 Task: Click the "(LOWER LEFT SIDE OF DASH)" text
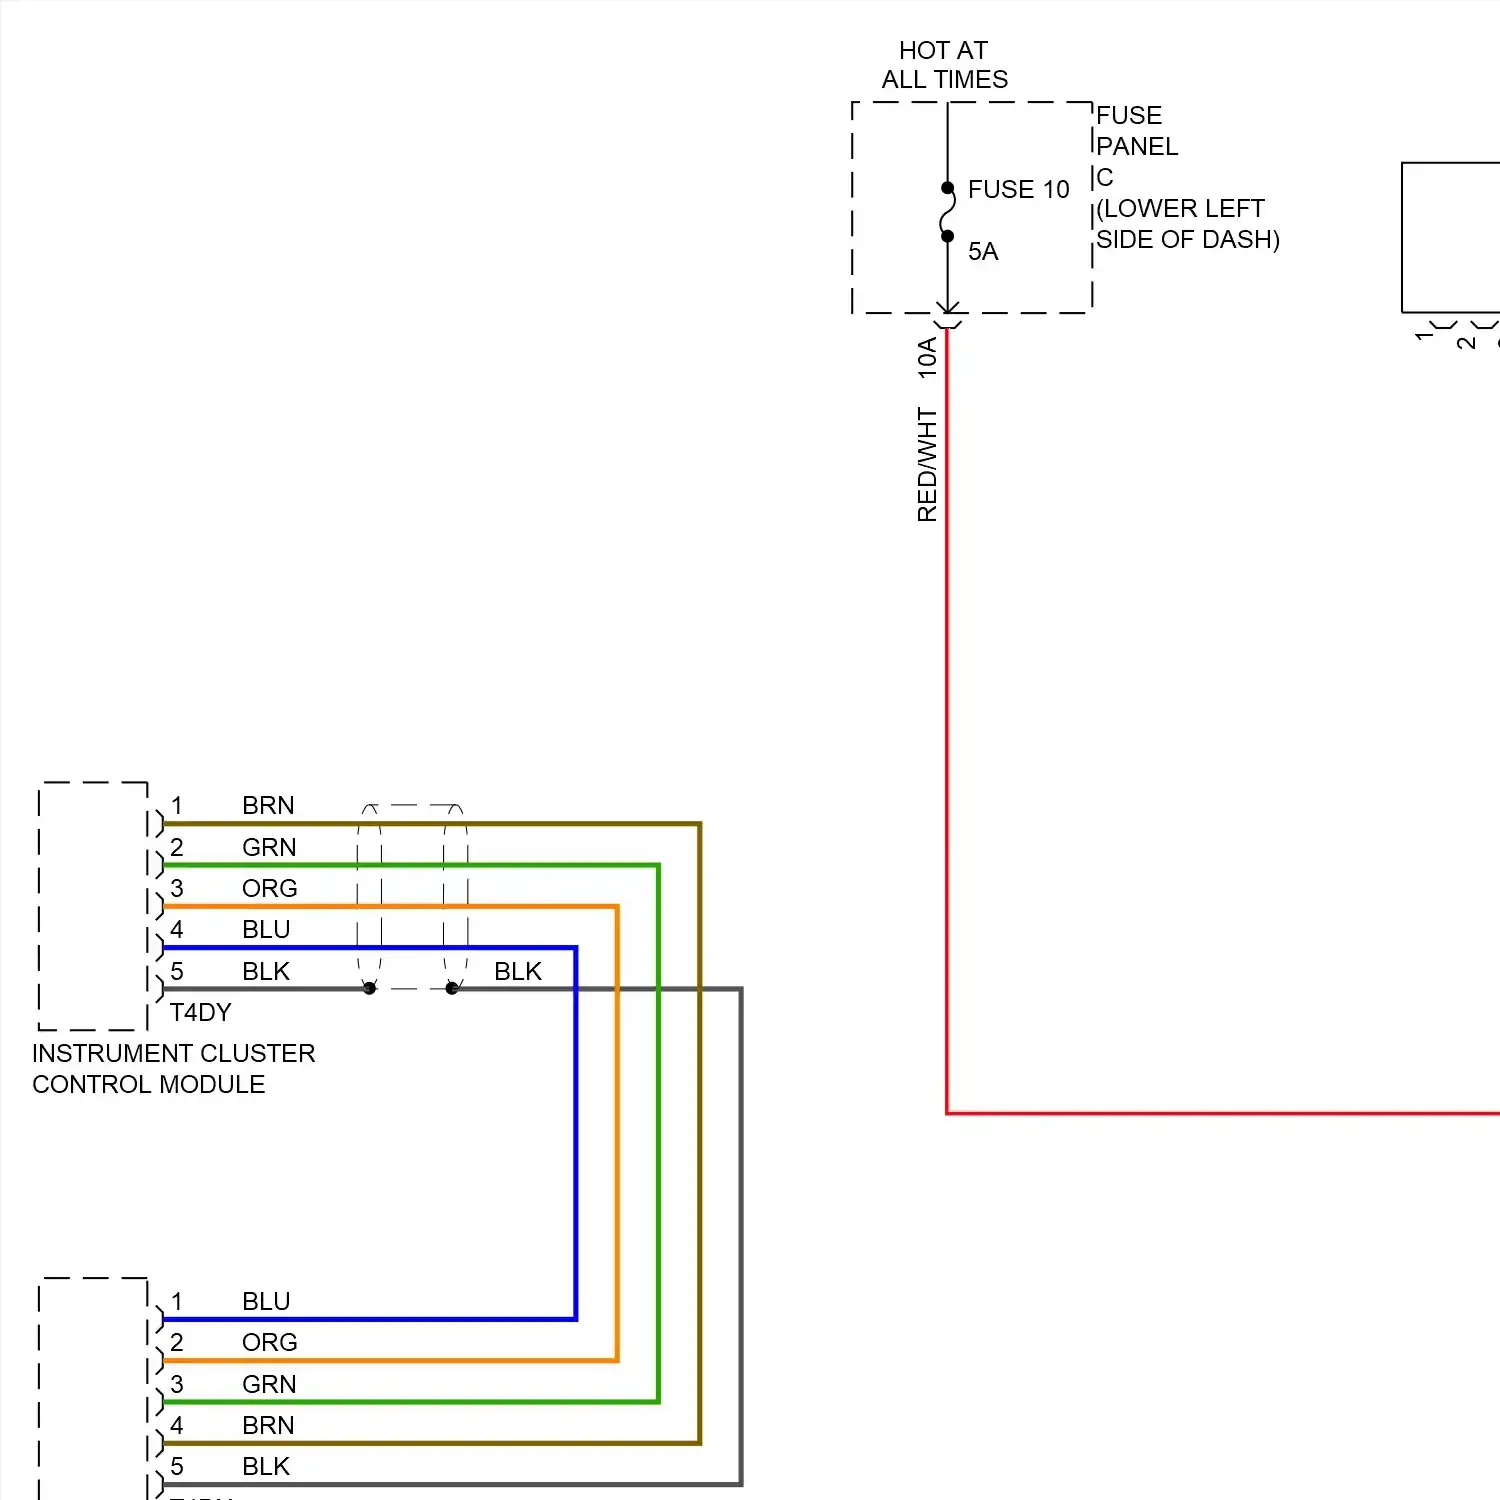[x=1188, y=224]
